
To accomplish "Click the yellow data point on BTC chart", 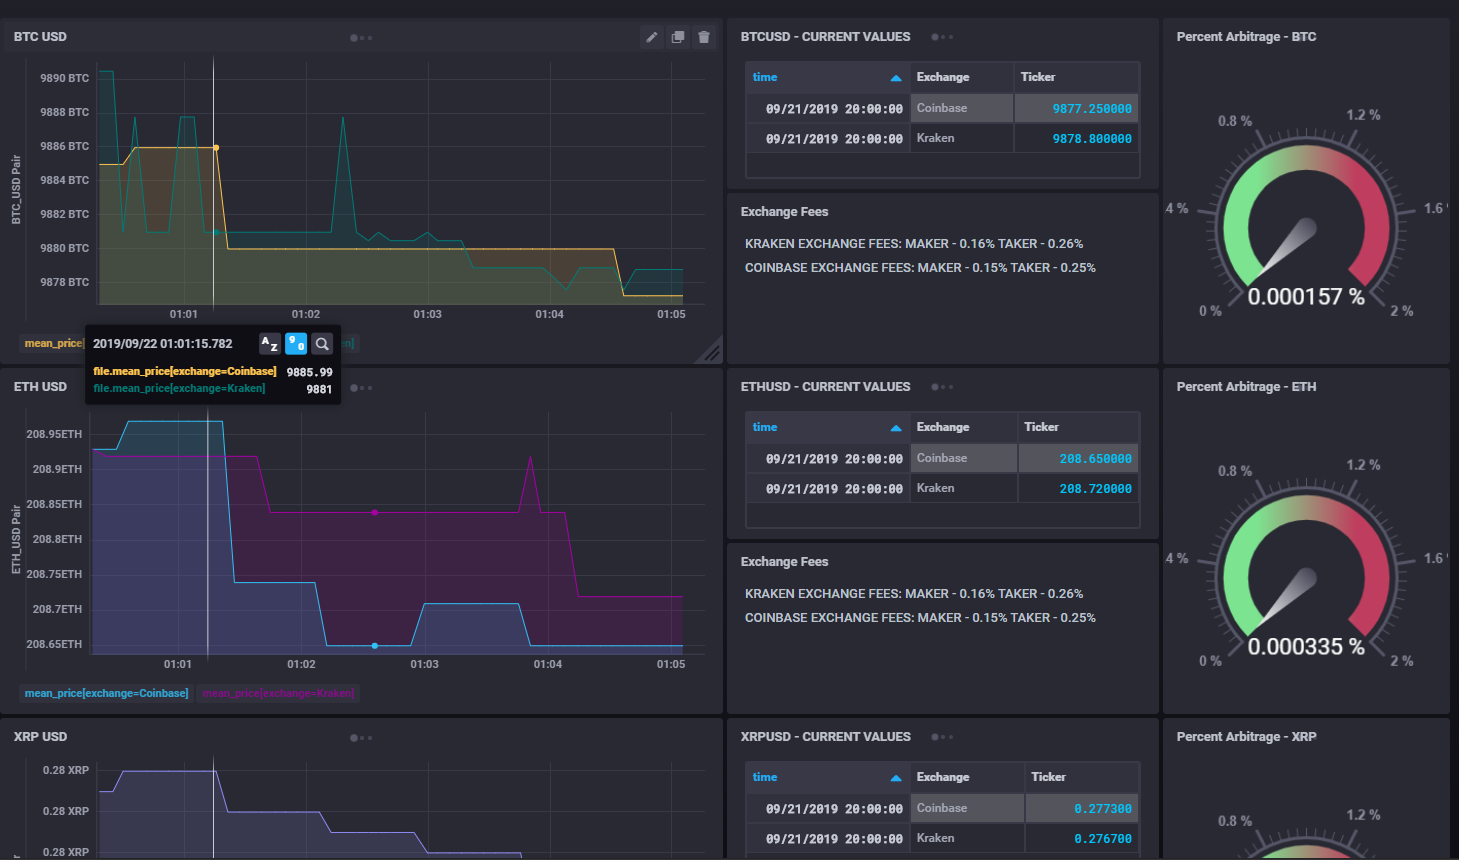I will coord(216,148).
